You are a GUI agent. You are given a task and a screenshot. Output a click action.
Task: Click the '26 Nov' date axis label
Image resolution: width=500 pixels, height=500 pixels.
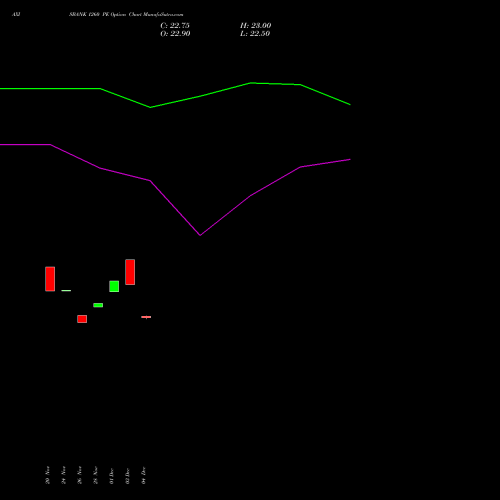point(80,475)
